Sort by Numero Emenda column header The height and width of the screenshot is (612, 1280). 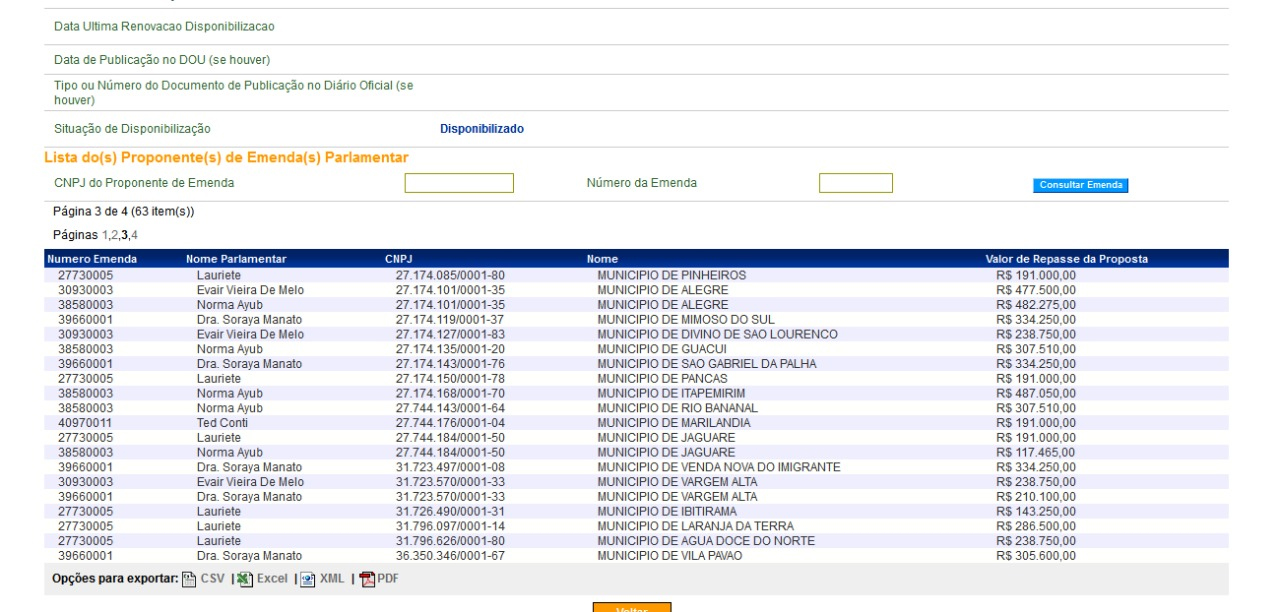point(92,260)
